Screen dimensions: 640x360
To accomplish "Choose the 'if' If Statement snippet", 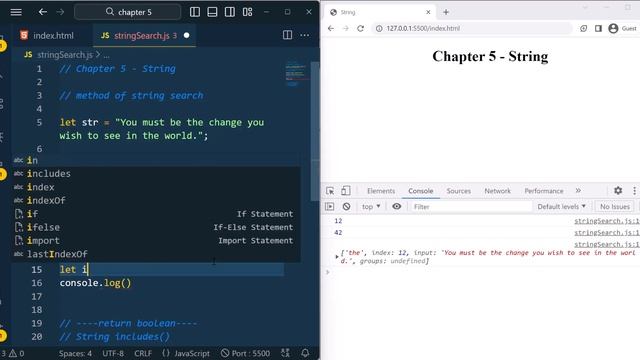I will coord(157,214).
